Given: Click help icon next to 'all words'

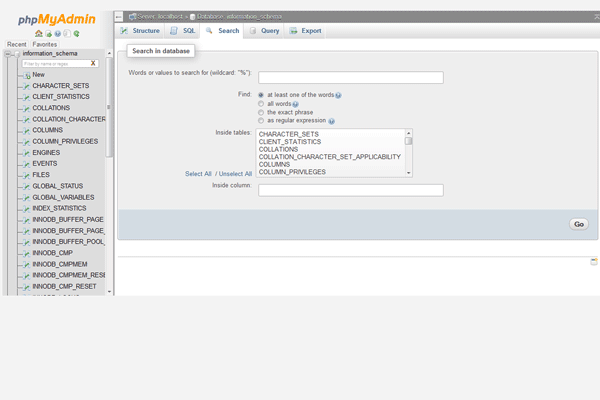Looking at the screenshot, I should click(x=296, y=104).
